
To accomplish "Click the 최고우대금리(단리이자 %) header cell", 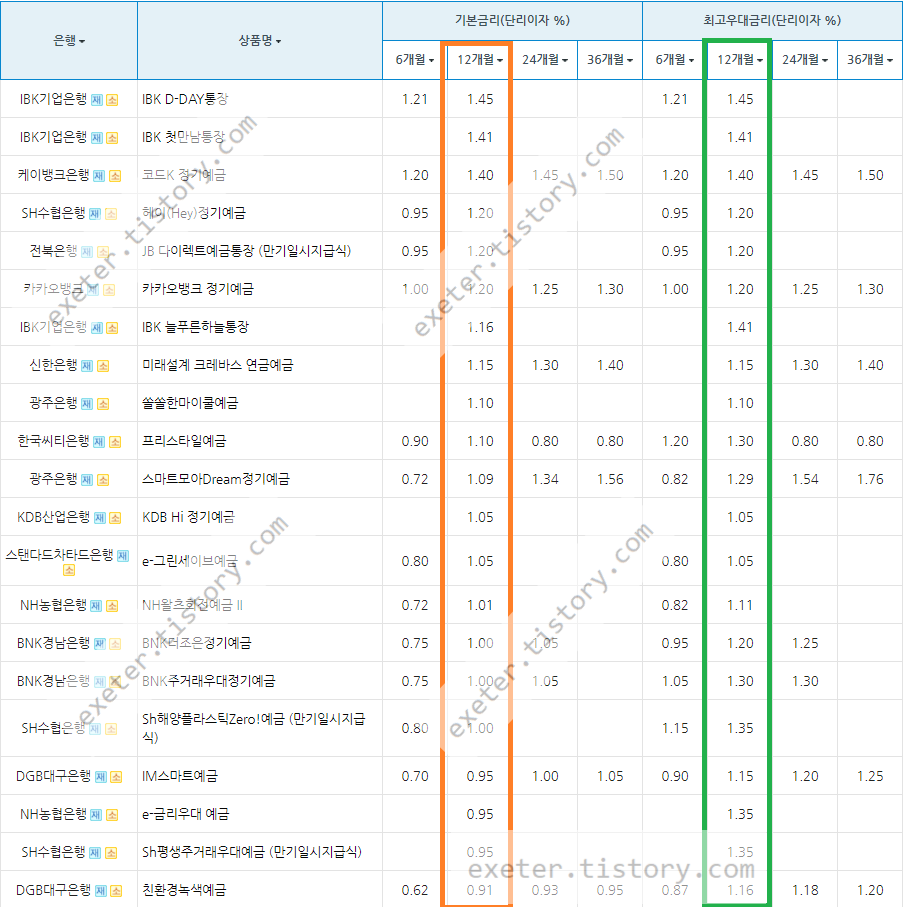I will click(x=772, y=21).
